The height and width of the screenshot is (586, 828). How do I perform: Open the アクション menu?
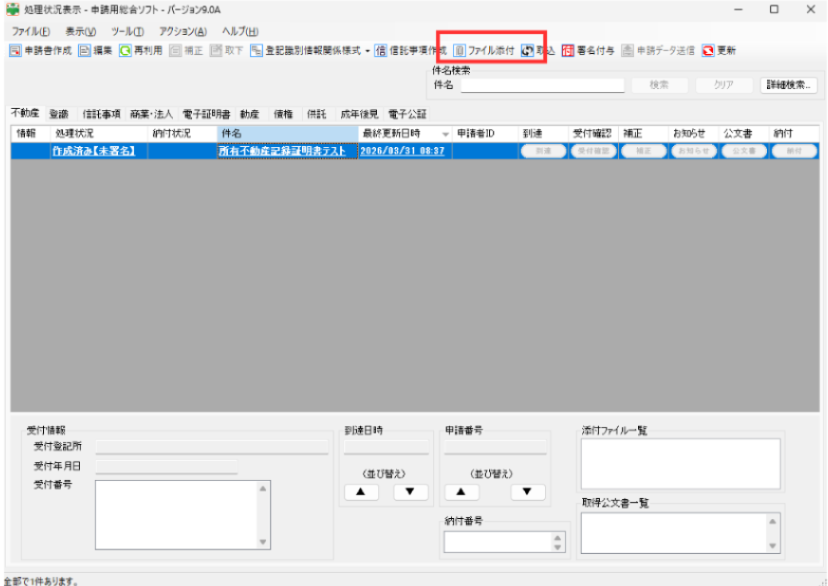click(182, 31)
